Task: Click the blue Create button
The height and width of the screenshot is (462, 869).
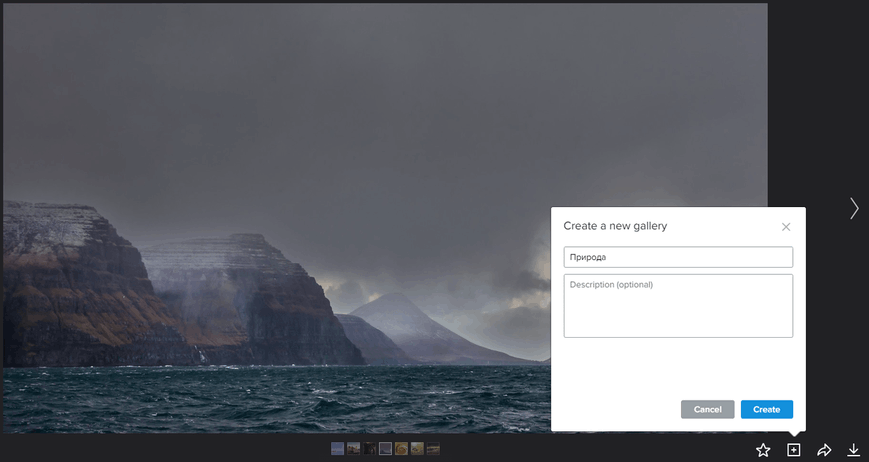Action: (767, 409)
